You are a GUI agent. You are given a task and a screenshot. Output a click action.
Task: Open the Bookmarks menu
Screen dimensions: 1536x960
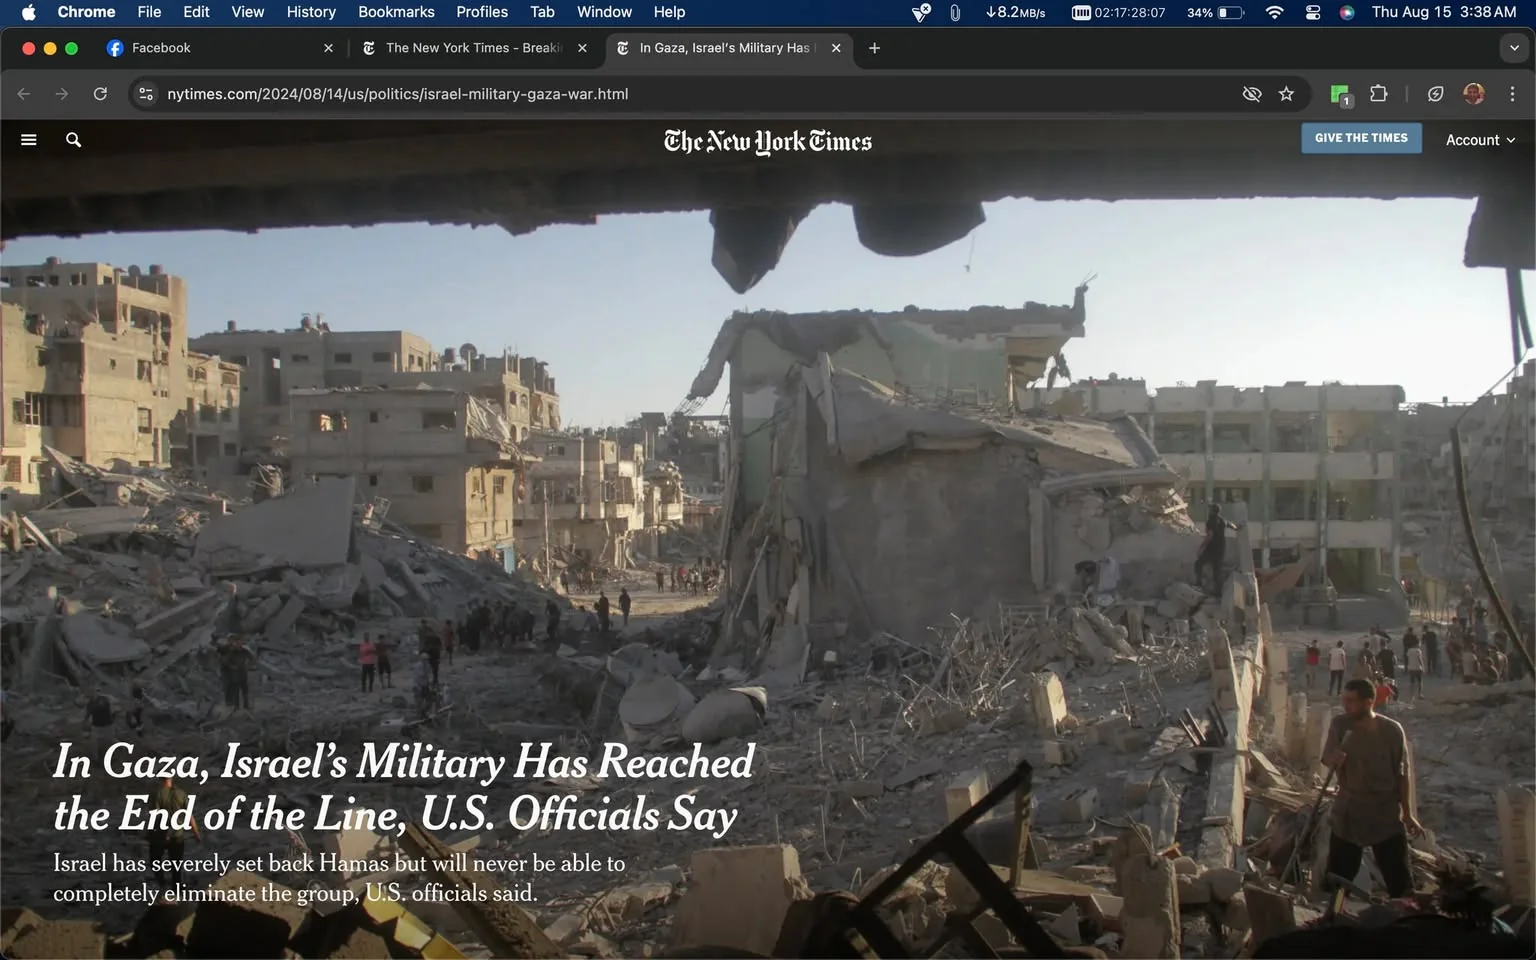pyautogui.click(x=396, y=12)
